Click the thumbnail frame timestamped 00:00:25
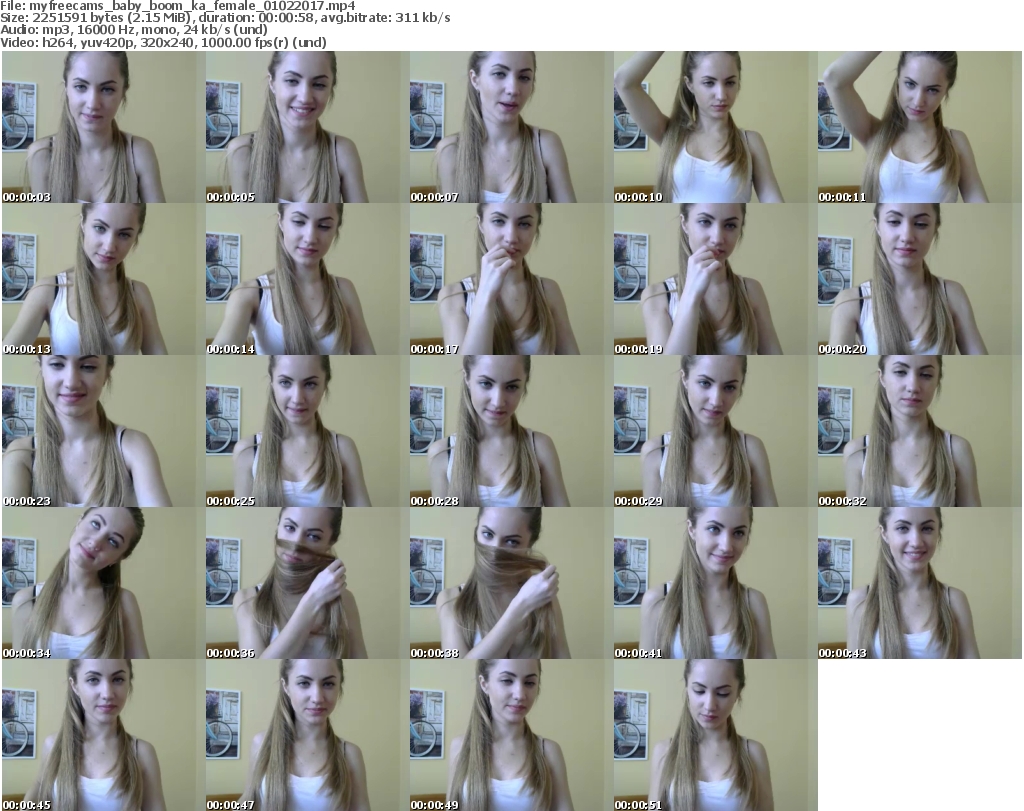1024x811 pixels. click(308, 431)
